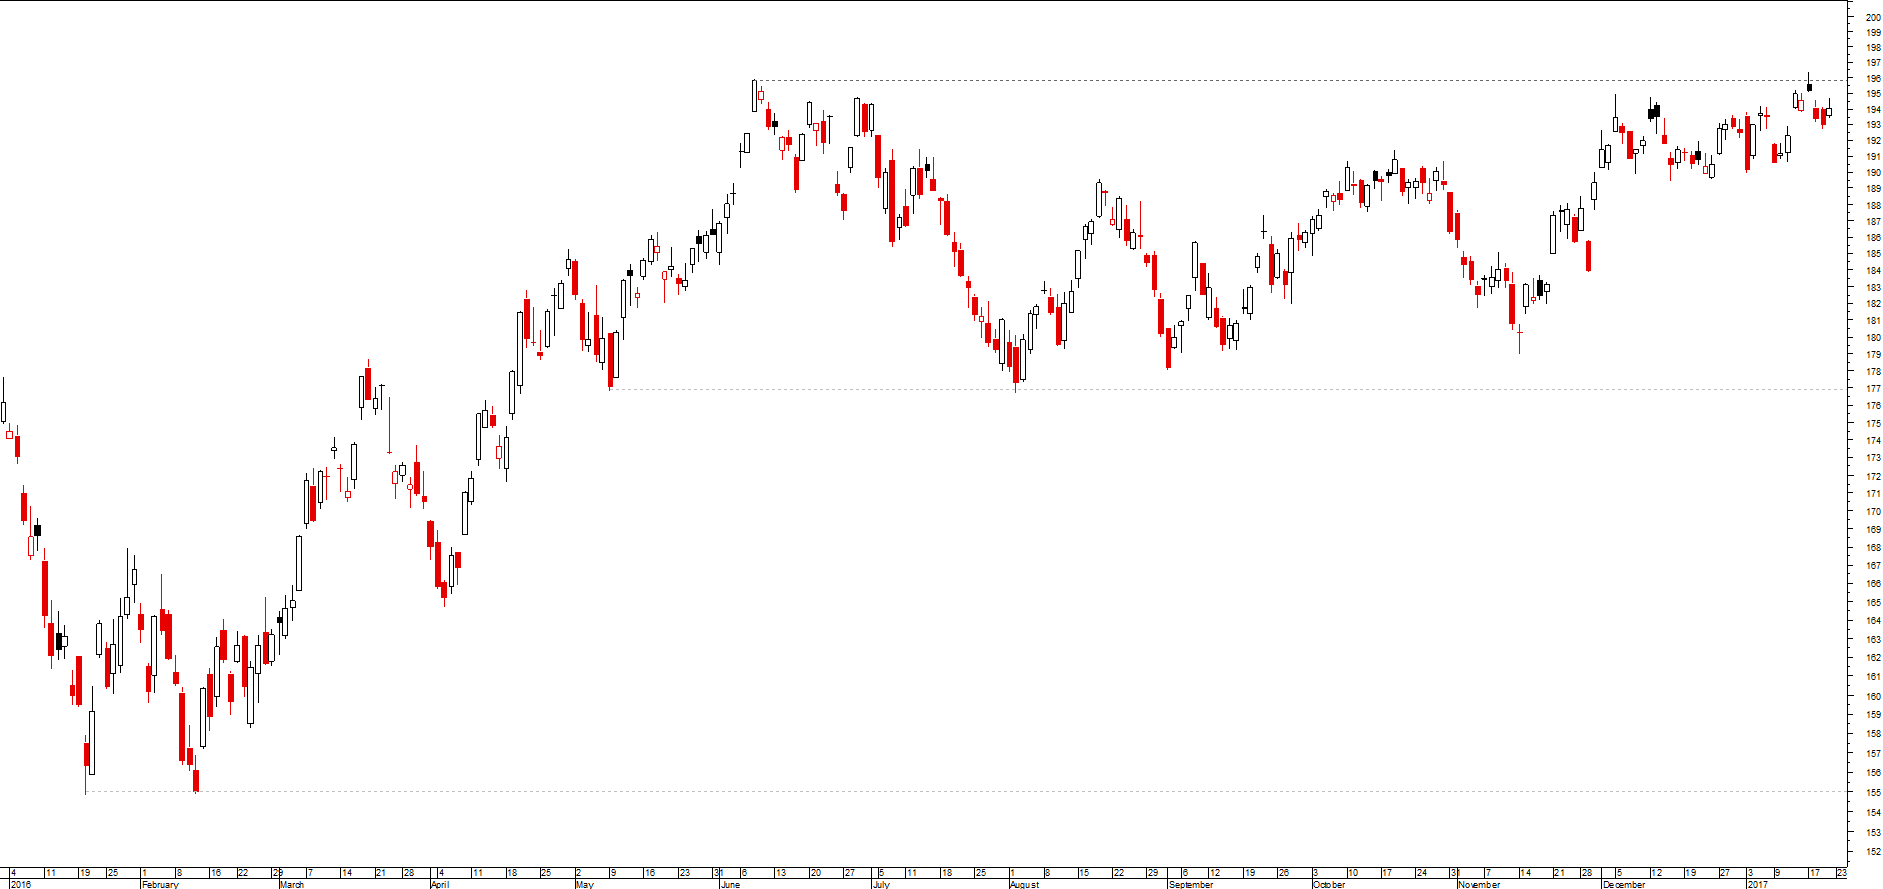Select the 175 value on the price scale
Image resolution: width=1883 pixels, height=889 pixels.
(1872, 423)
